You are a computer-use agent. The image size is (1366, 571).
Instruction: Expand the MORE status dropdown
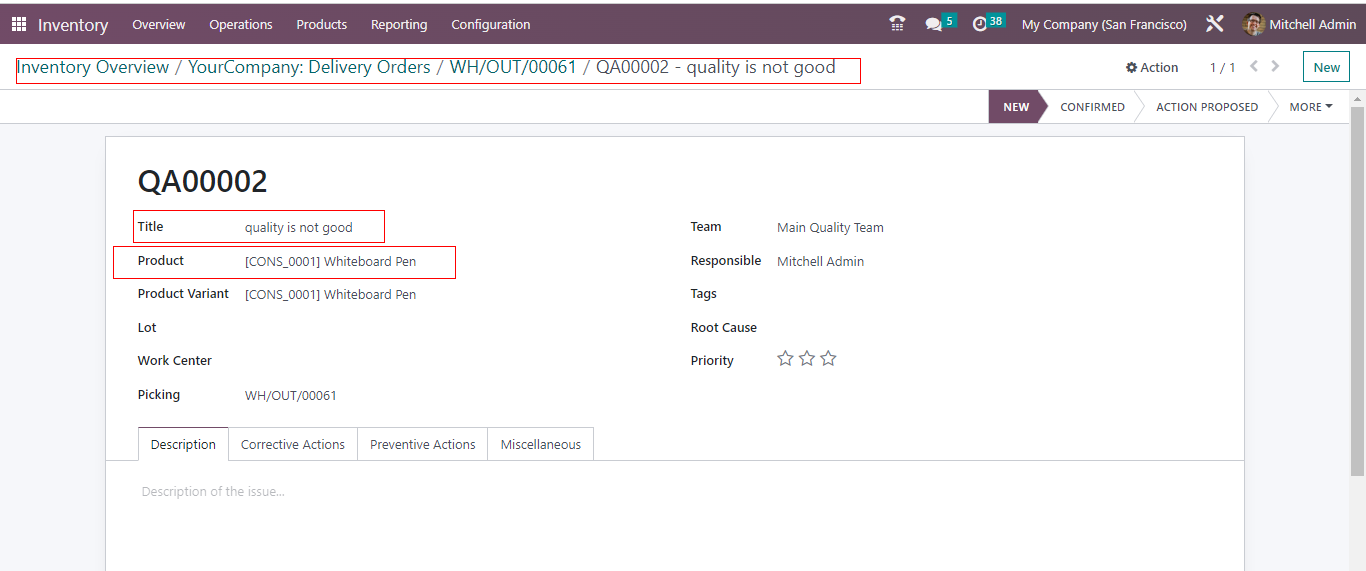click(1310, 107)
